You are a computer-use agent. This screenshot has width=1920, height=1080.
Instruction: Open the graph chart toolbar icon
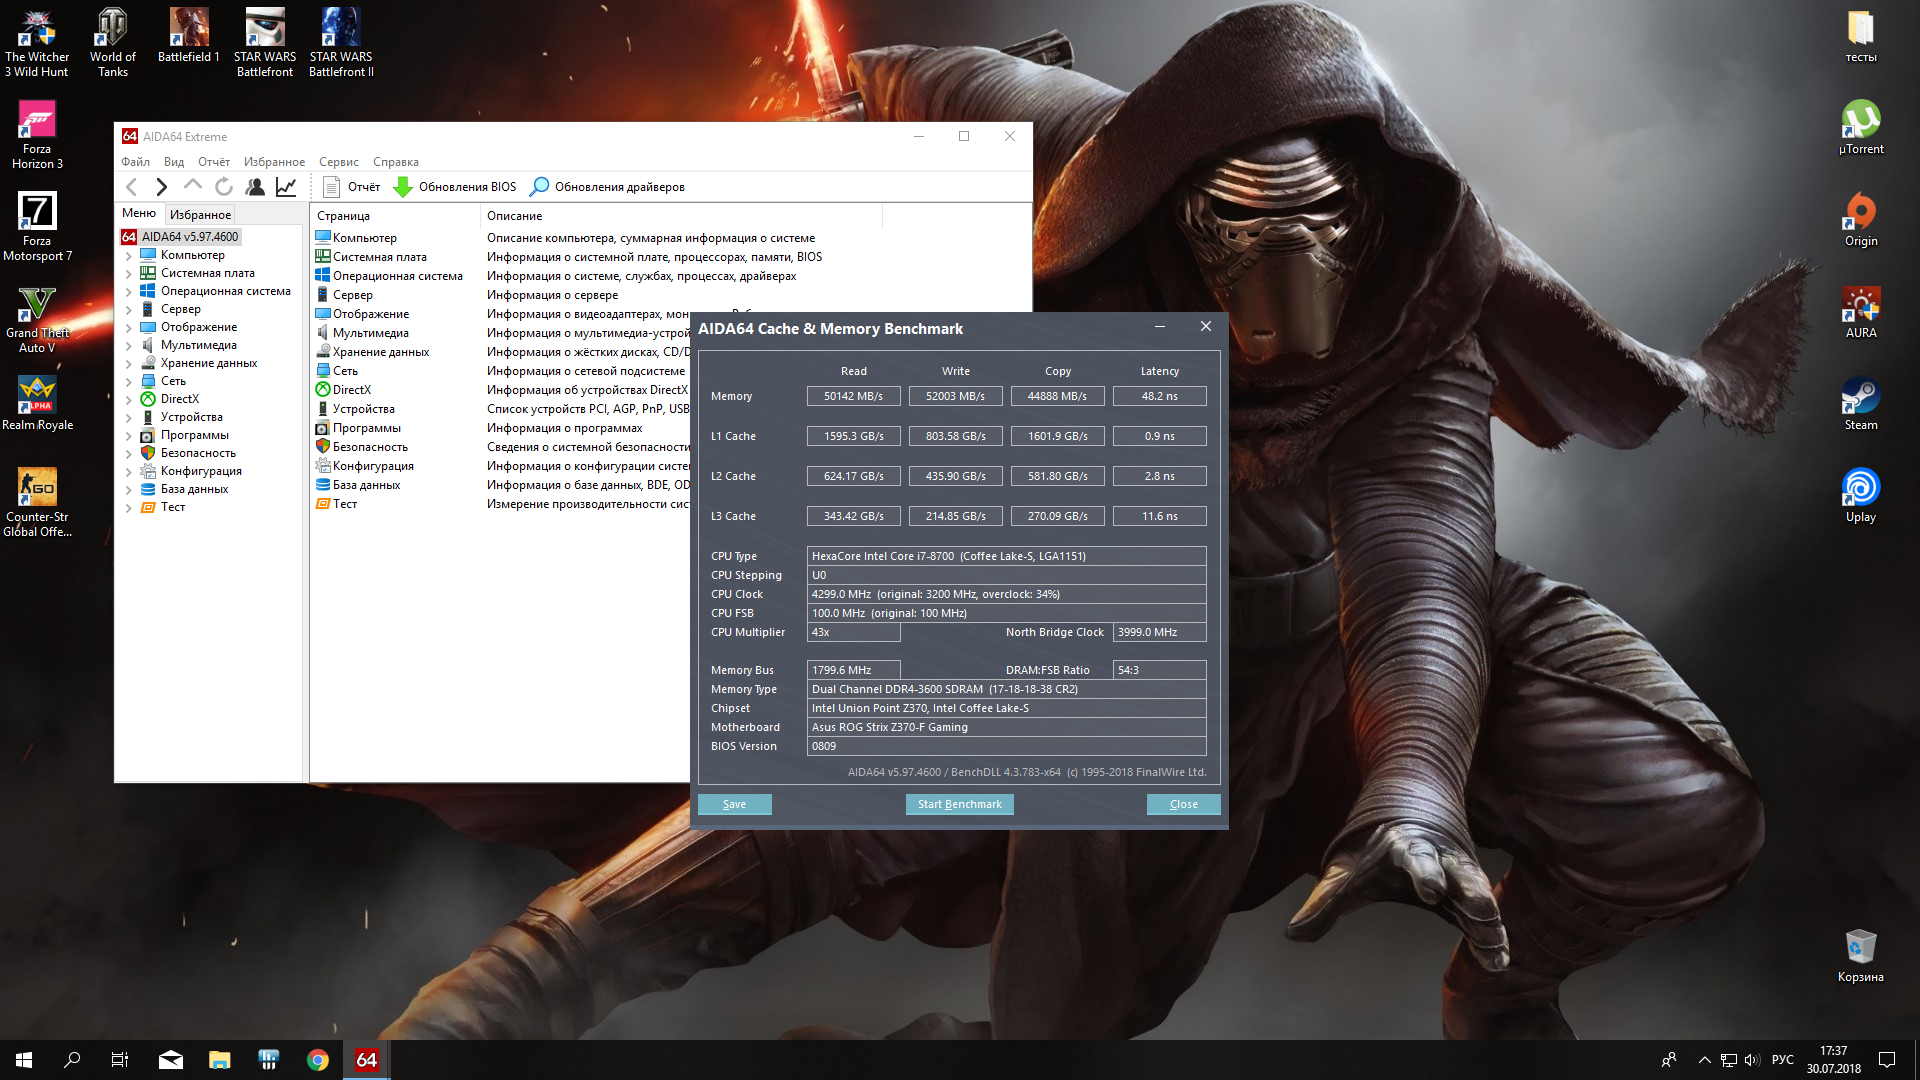(x=286, y=187)
